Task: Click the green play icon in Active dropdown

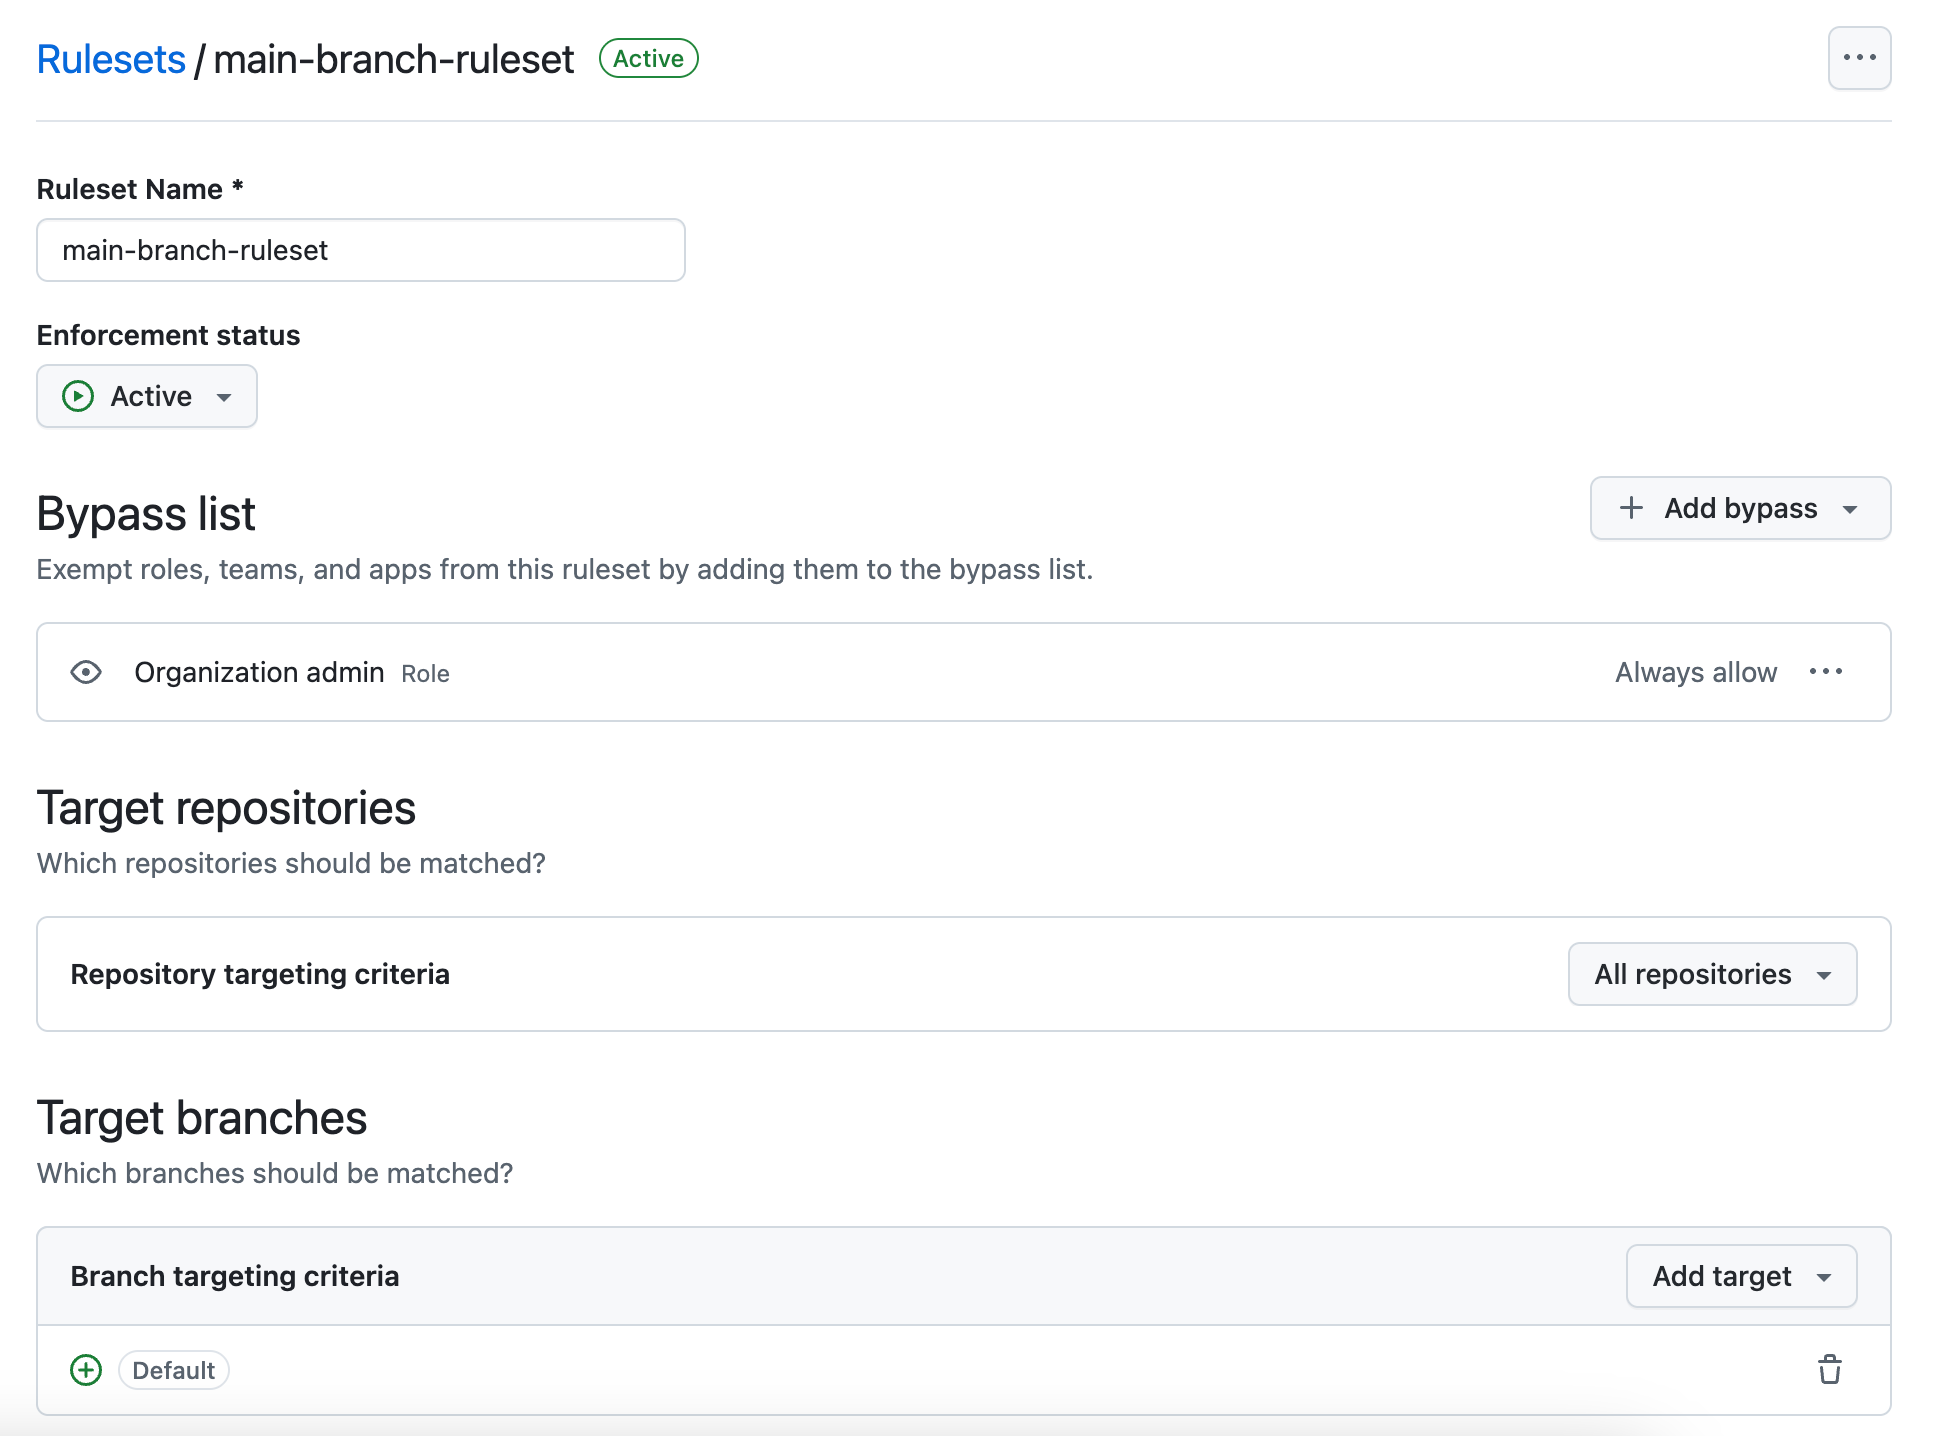Action: point(78,396)
